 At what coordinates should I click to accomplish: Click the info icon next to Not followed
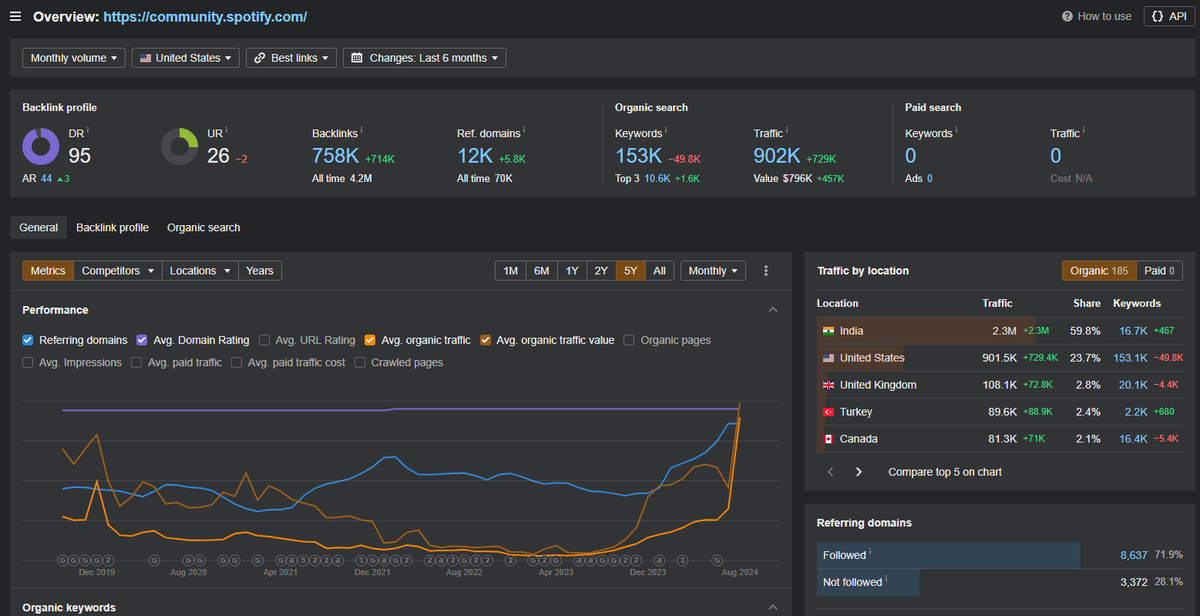pyautogui.click(x=887, y=580)
